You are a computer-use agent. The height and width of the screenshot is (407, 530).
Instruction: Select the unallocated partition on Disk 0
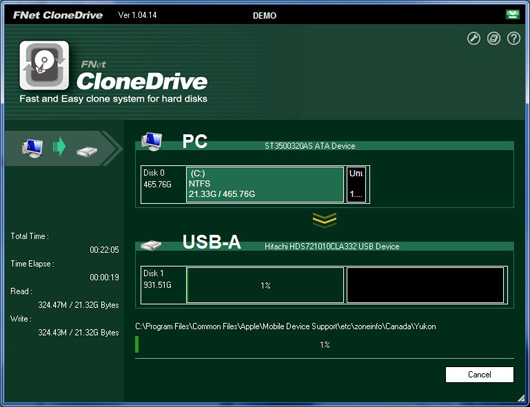click(357, 185)
